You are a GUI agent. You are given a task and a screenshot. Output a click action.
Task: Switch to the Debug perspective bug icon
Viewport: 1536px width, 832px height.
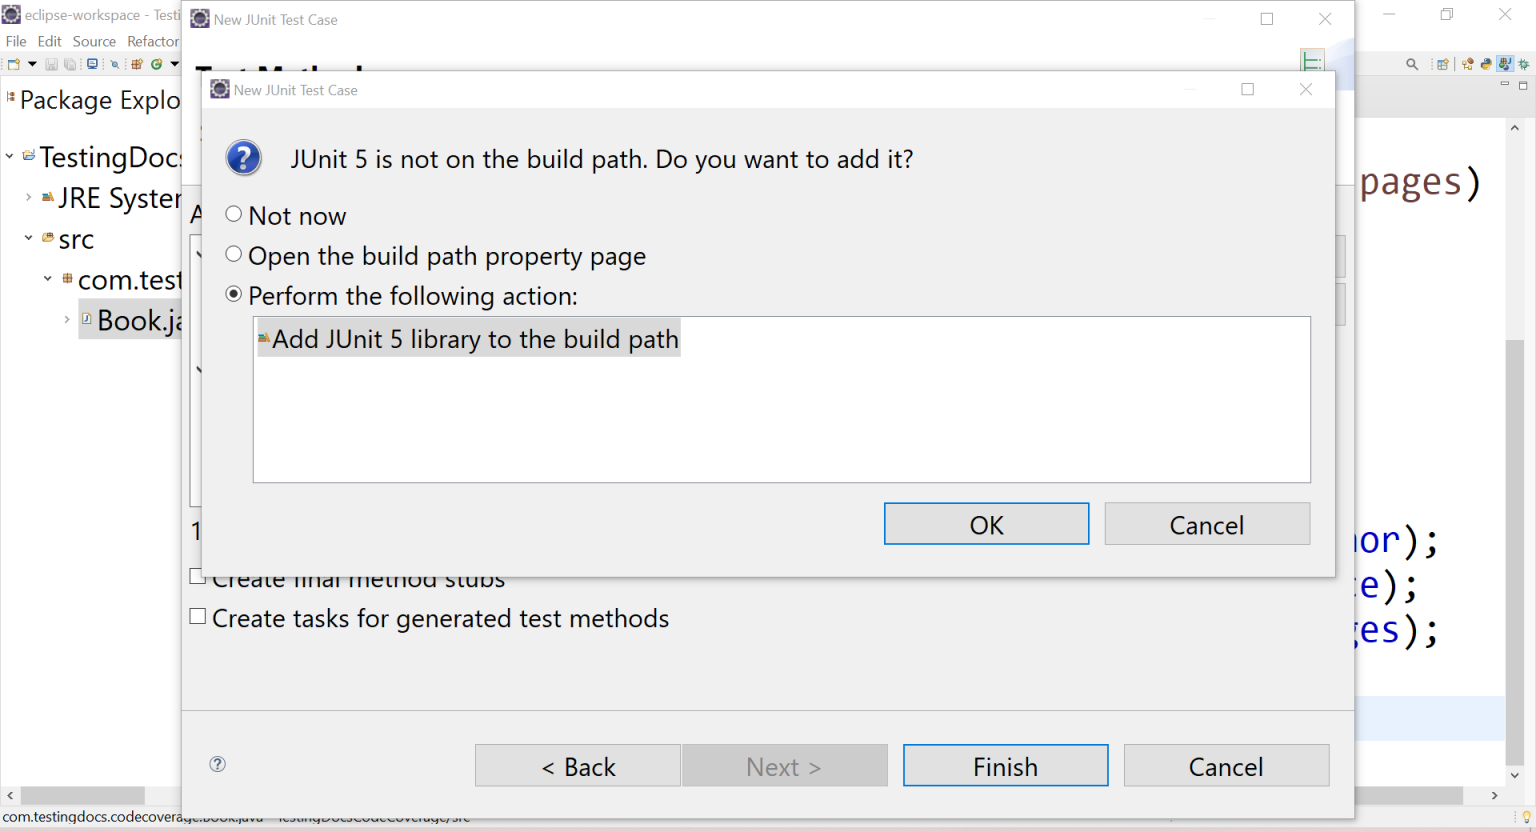click(x=1524, y=64)
